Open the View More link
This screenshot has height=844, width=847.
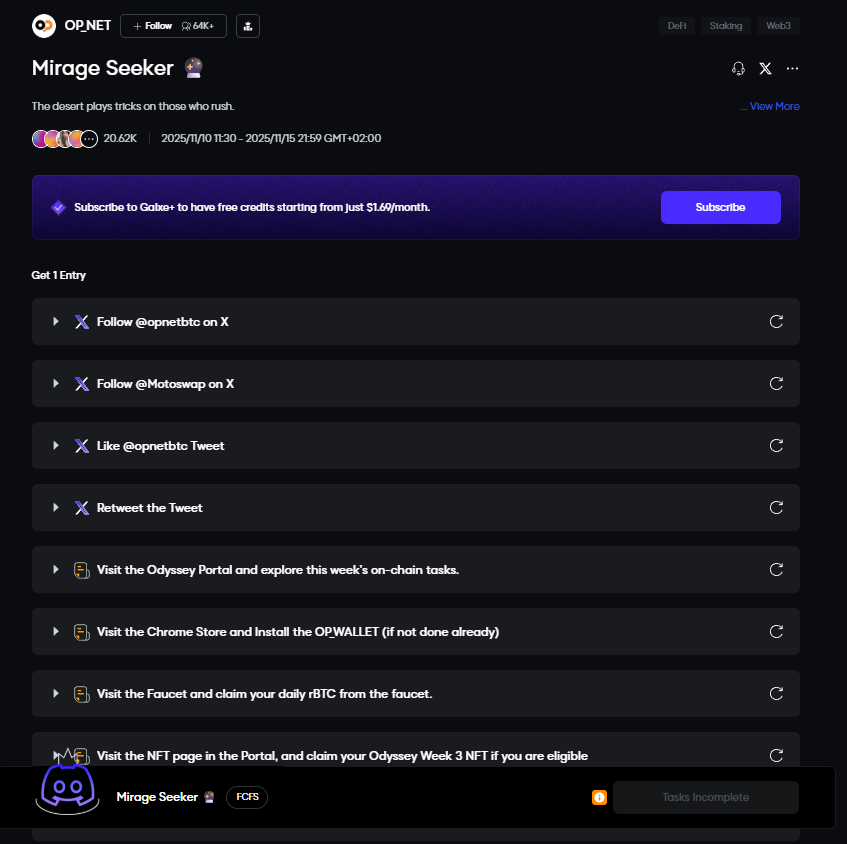(x=773, y=106)
